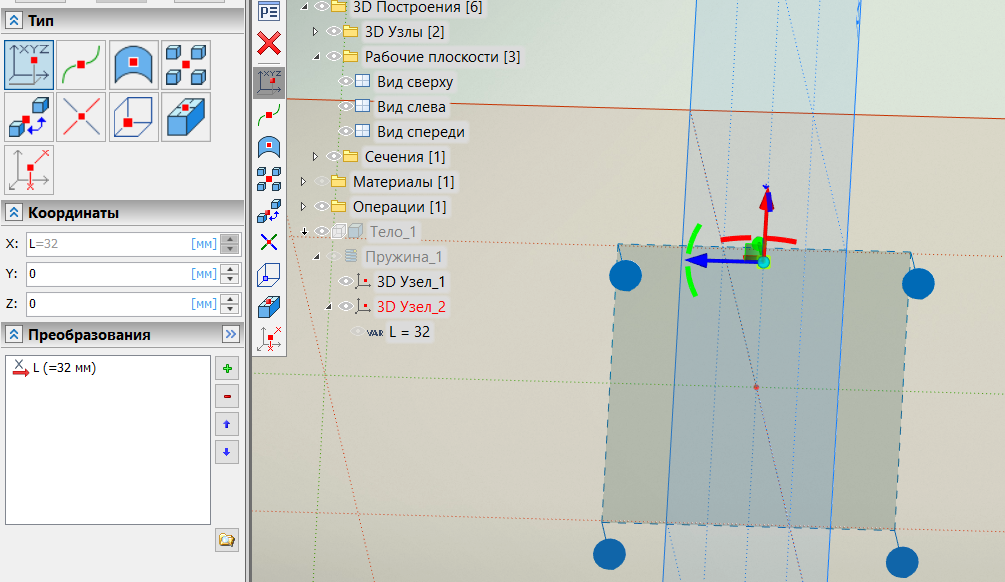Click the two-cubes-with-arrows icon in vertical toolbar
1005x582 pixels.
coord(269,211)
